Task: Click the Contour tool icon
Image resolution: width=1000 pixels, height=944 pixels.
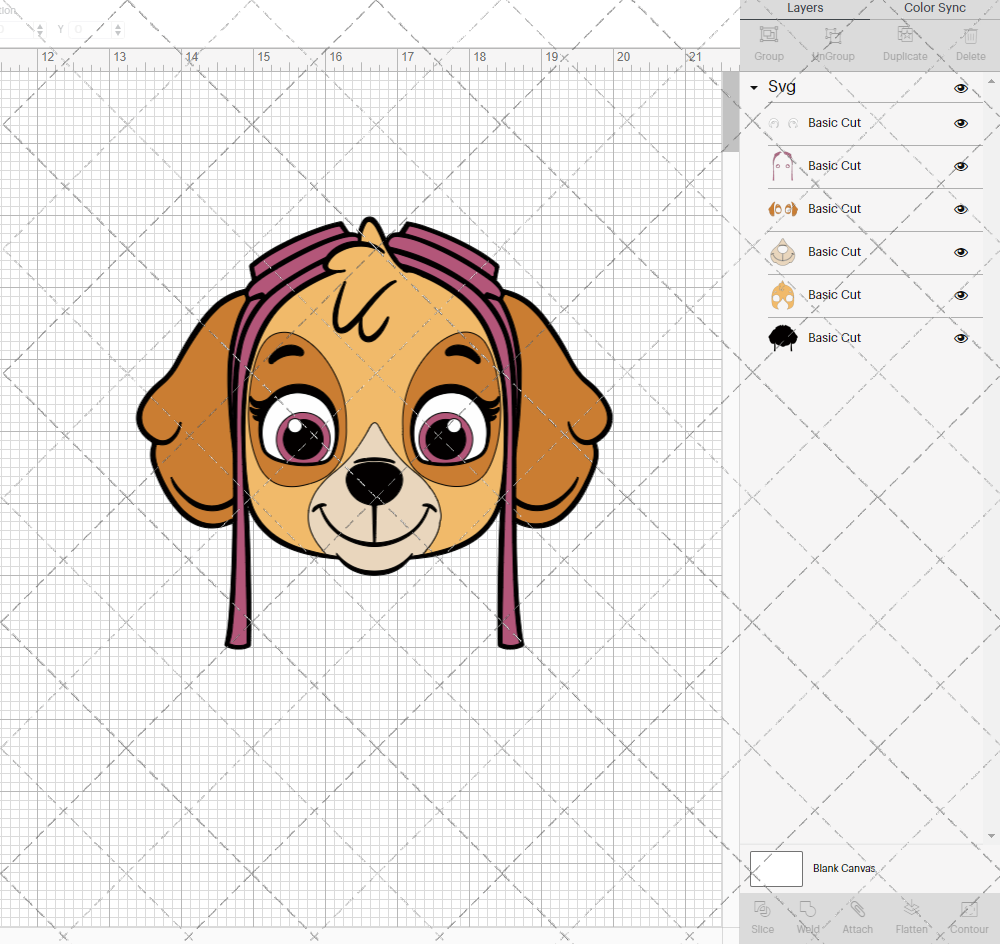Action: tap(969, 908)
